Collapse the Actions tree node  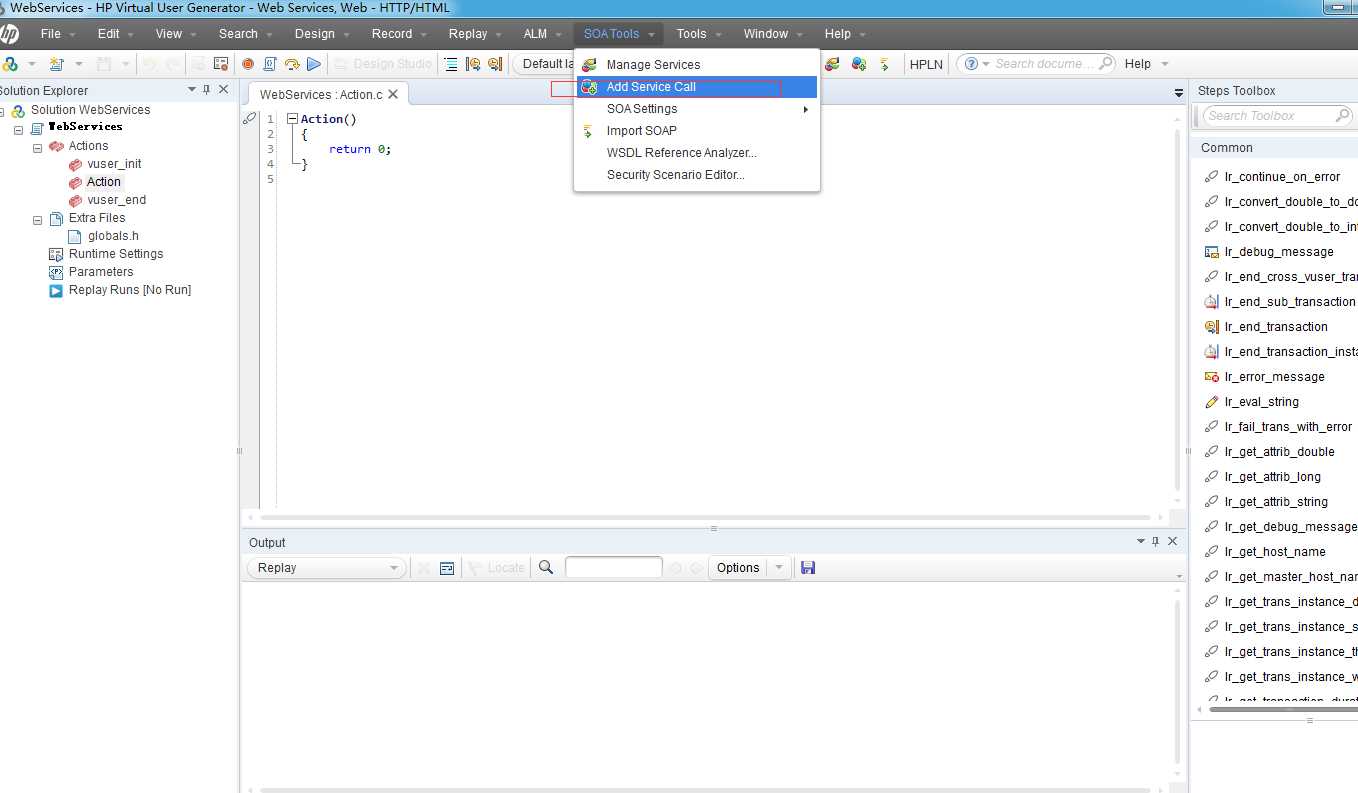(38, 147)
